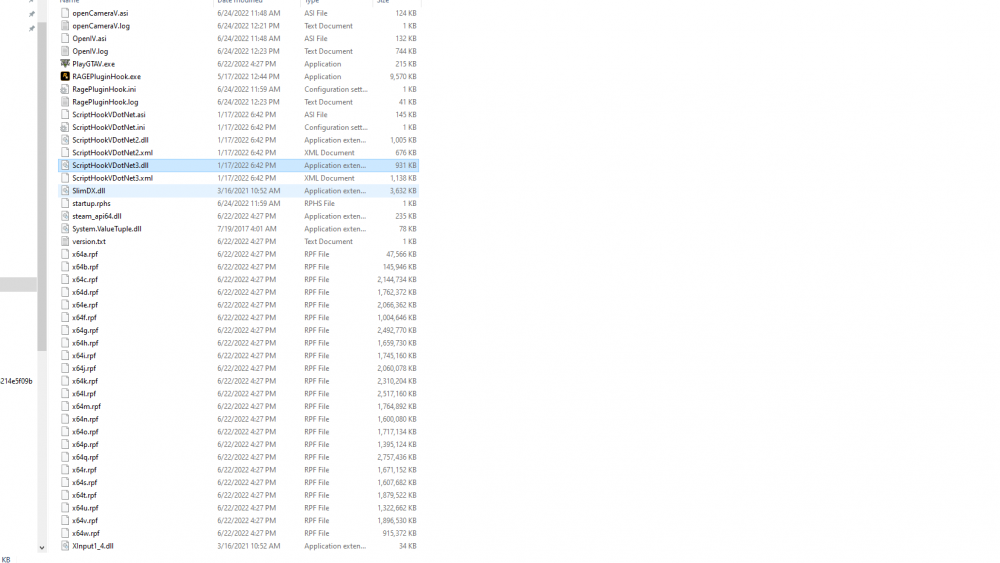The height and width of the screenshot is (563, 1000).
Task: Click the RPHS File type of startup.rphs
Action: click(x=319, y=203)
